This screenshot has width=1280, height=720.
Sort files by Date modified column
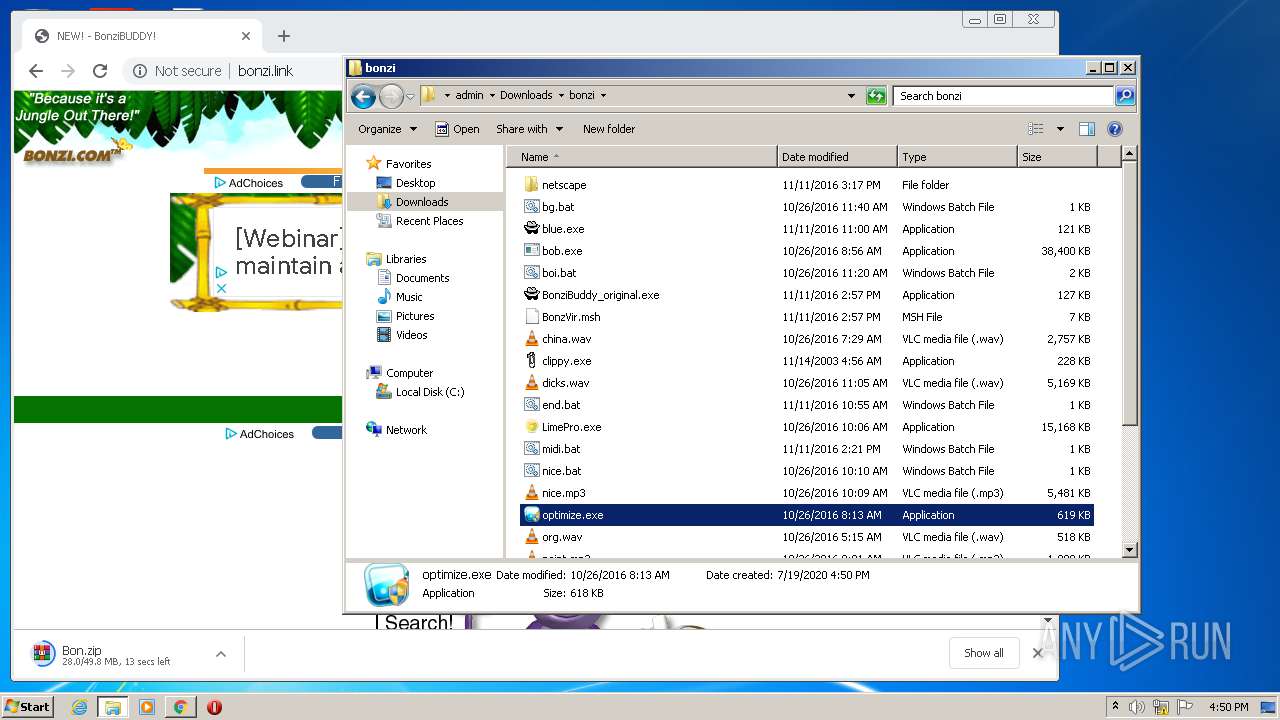tap(837, 157)
